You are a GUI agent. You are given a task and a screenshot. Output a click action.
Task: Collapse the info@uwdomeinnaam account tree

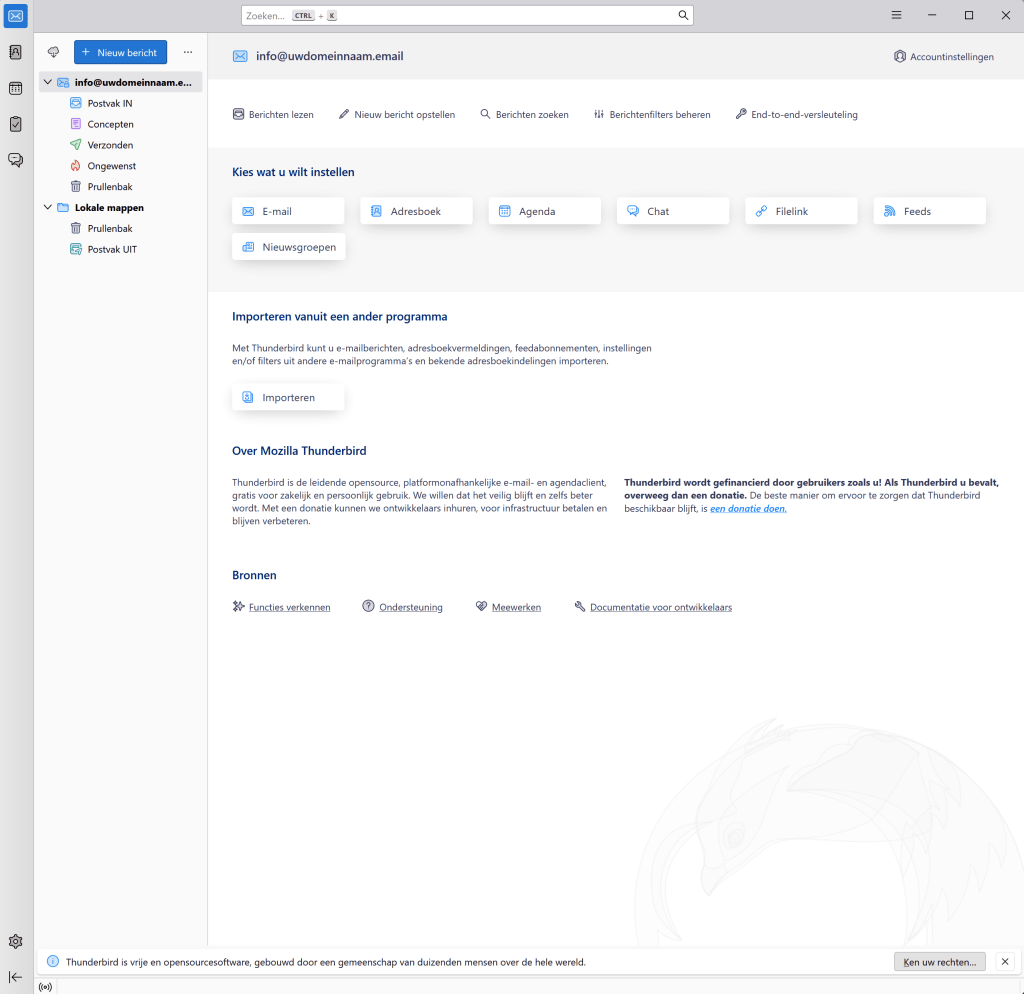(48, 82)
